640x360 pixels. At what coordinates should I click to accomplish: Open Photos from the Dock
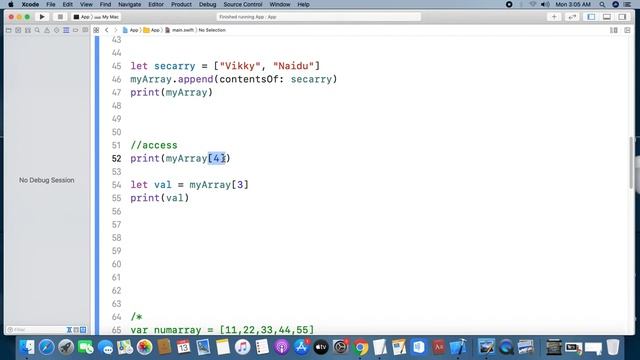pyautogui.click(x=144, y=347)
